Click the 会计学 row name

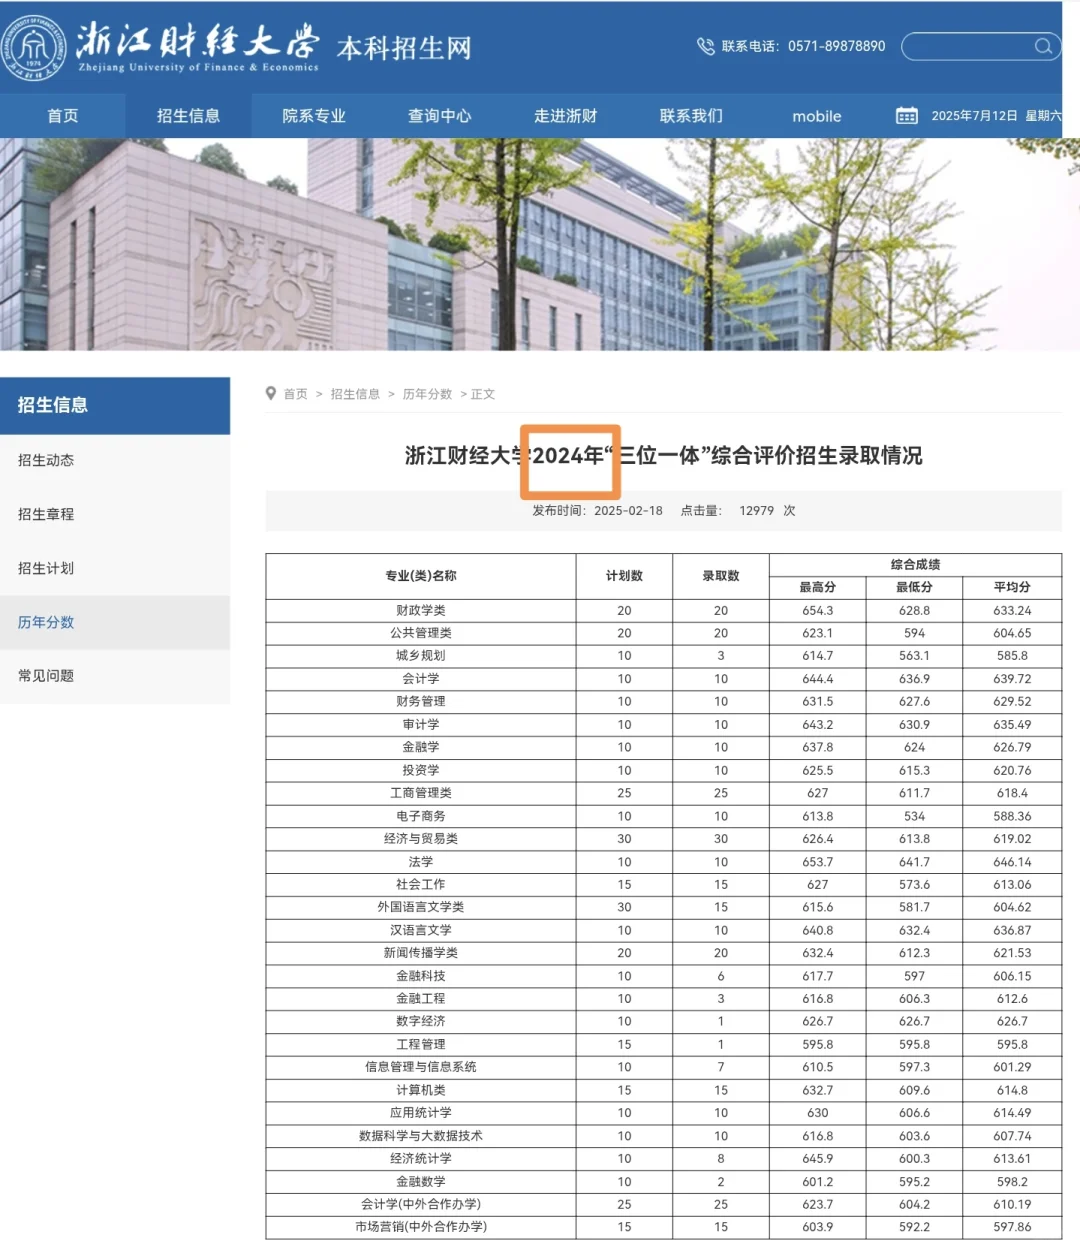pyautogui.click(x=421, y=679)
